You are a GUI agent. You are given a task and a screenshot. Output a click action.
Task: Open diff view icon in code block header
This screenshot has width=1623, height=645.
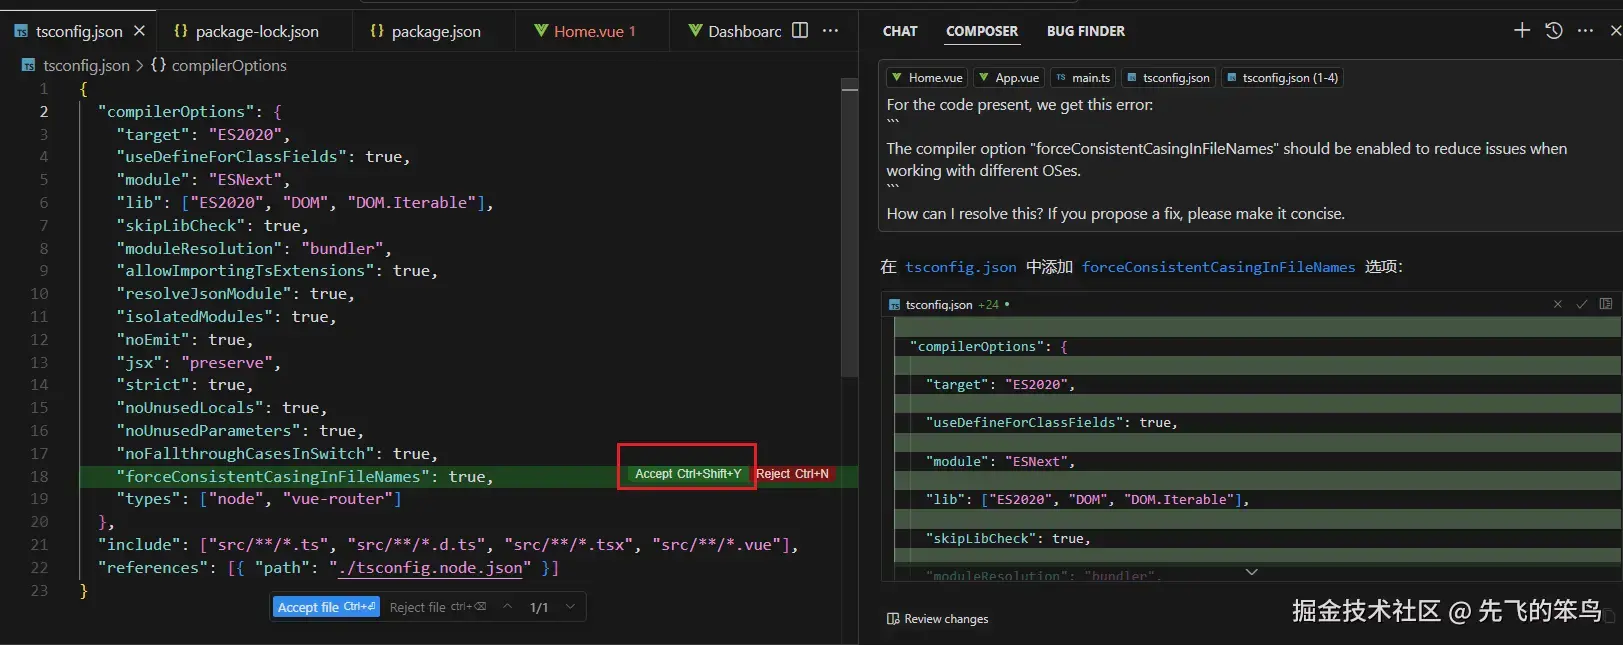pos(1605,304)
